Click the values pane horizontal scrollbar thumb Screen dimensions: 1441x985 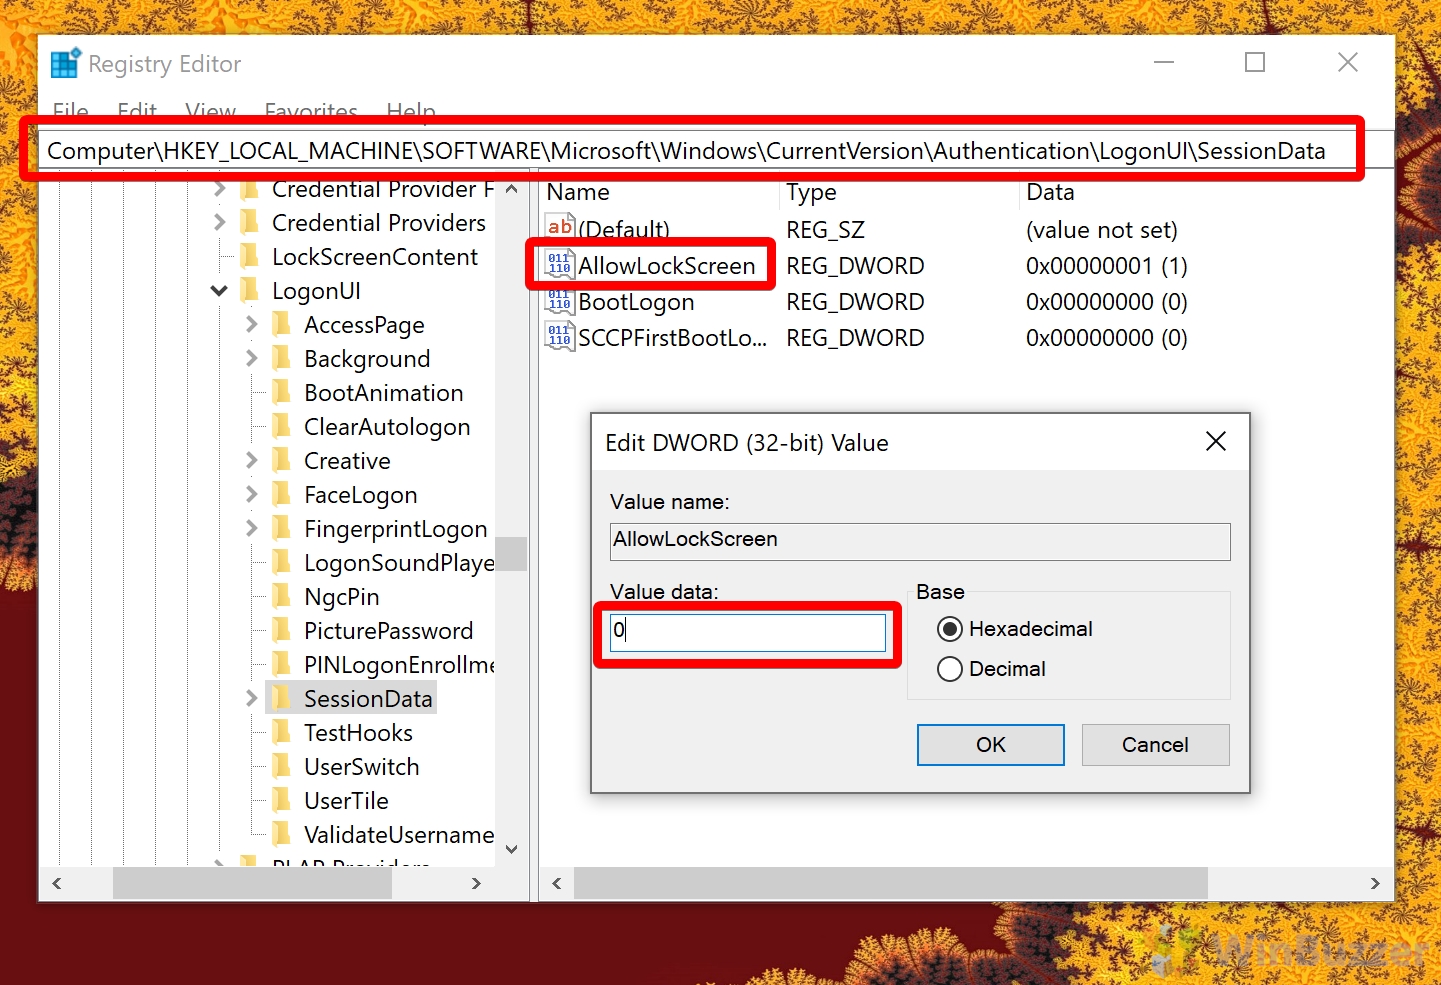[890, 883]
